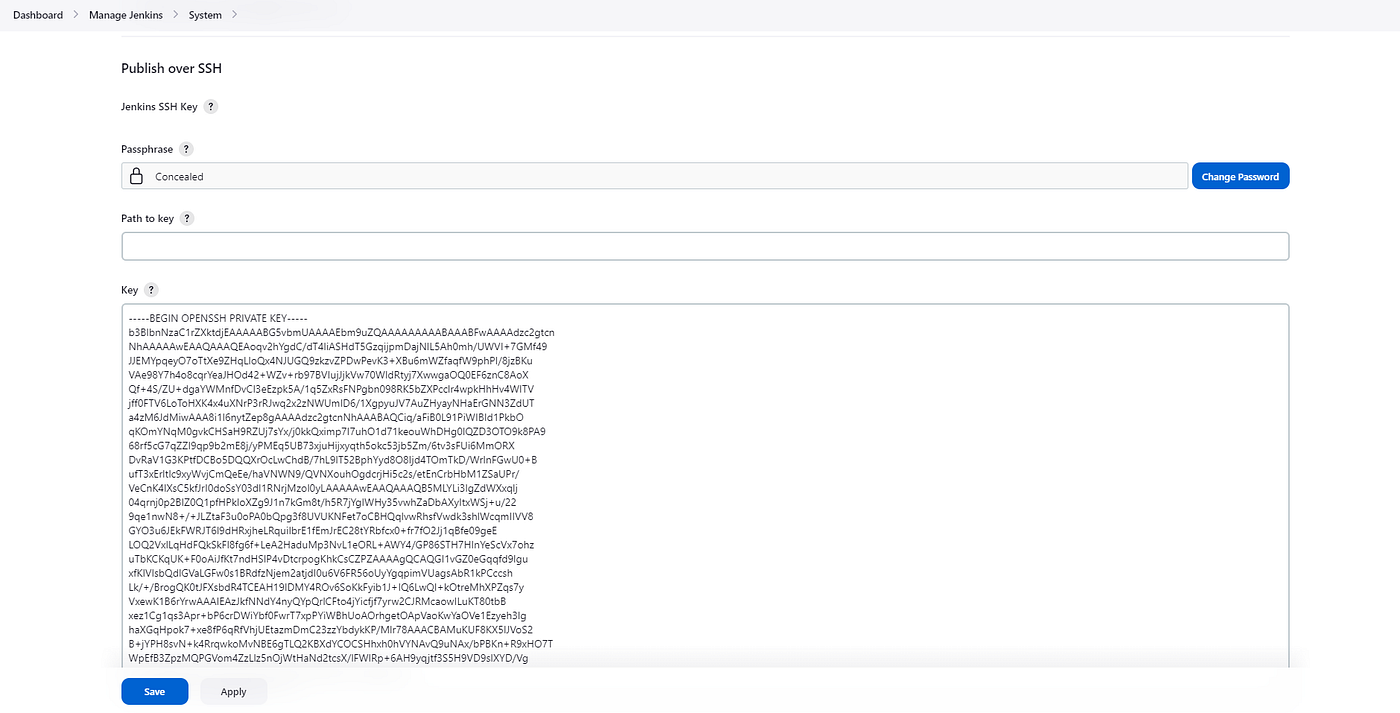Image resolution: width=1400 pixels, height=713 pixels.
Task: Click key line starting with 68rf5cG7qZZI9qp9b2mE8j
Action: pos(322,445)
